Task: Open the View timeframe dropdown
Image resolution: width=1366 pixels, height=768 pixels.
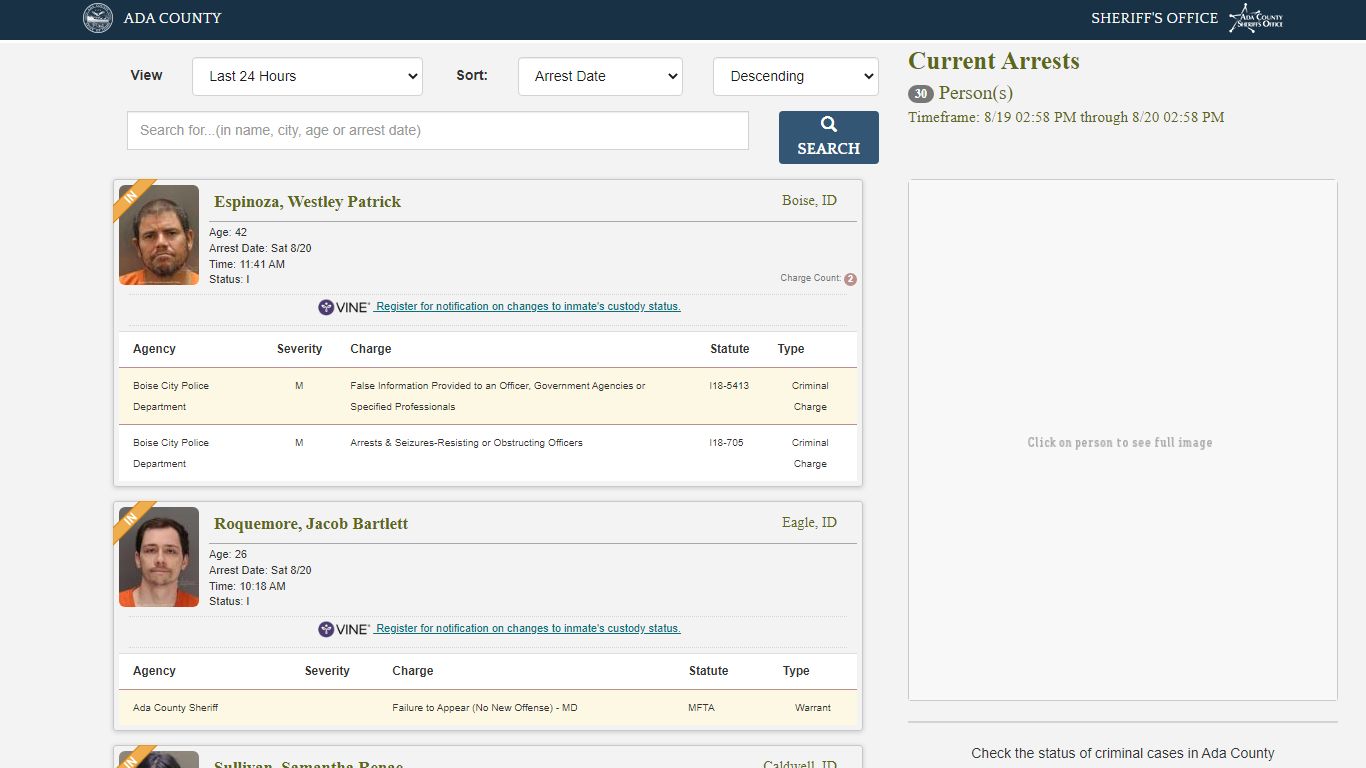Action: point(307,76)
